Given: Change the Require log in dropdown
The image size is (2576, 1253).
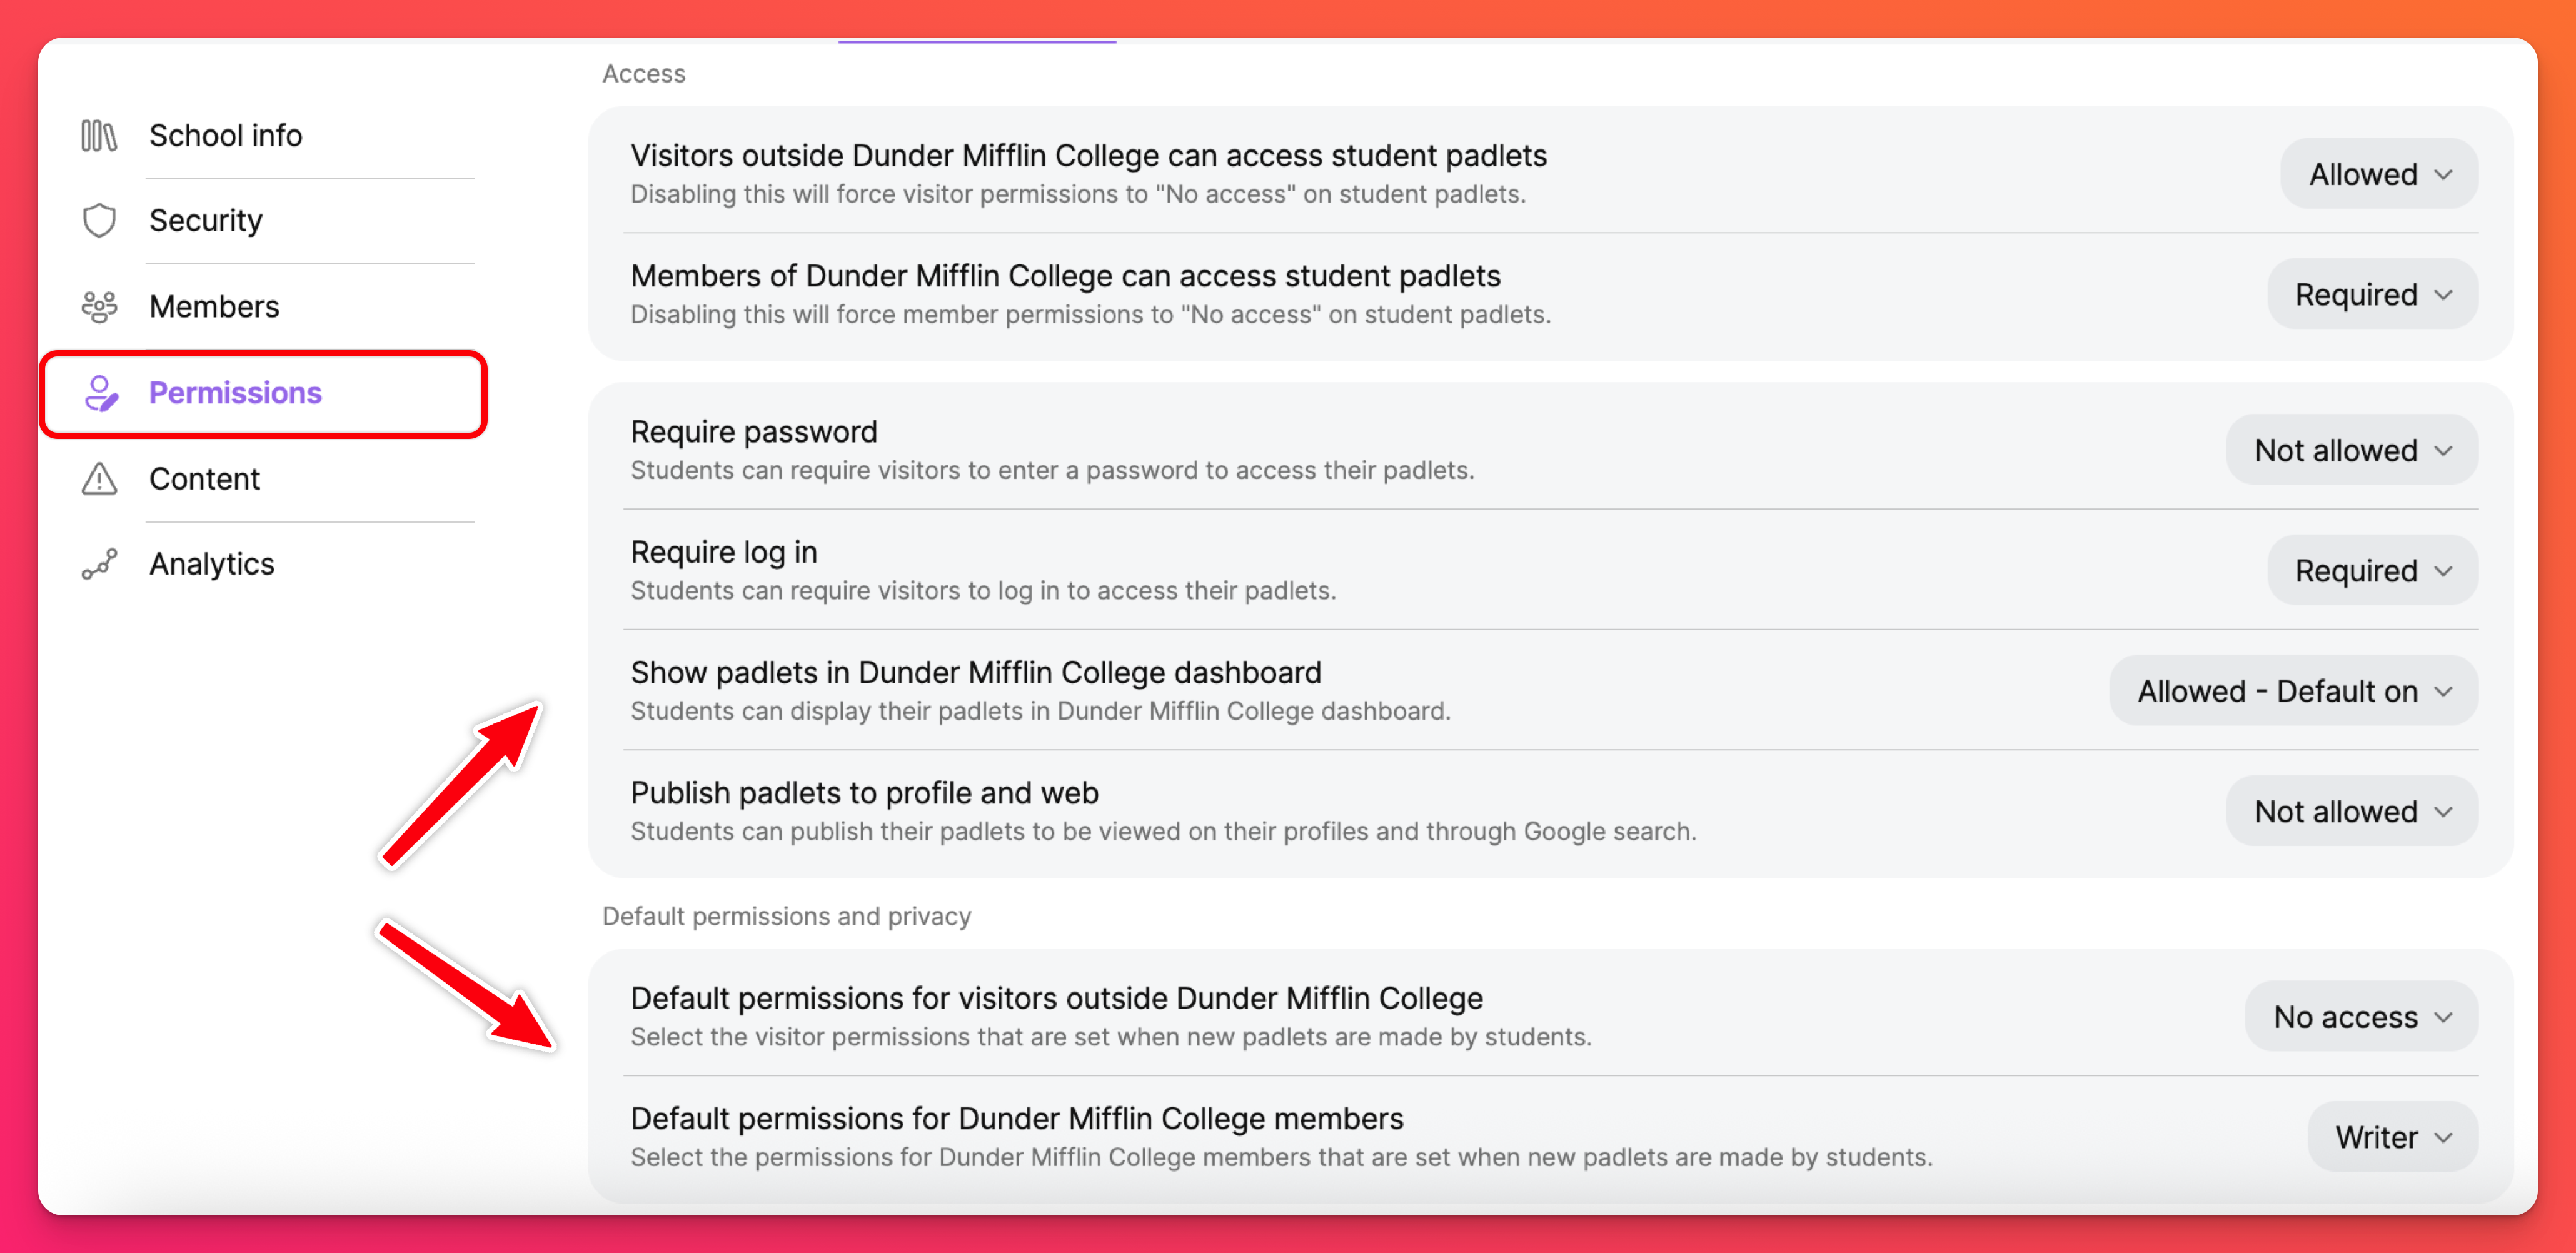Looking at the screenshot, I should click(x=2372, y=570).
